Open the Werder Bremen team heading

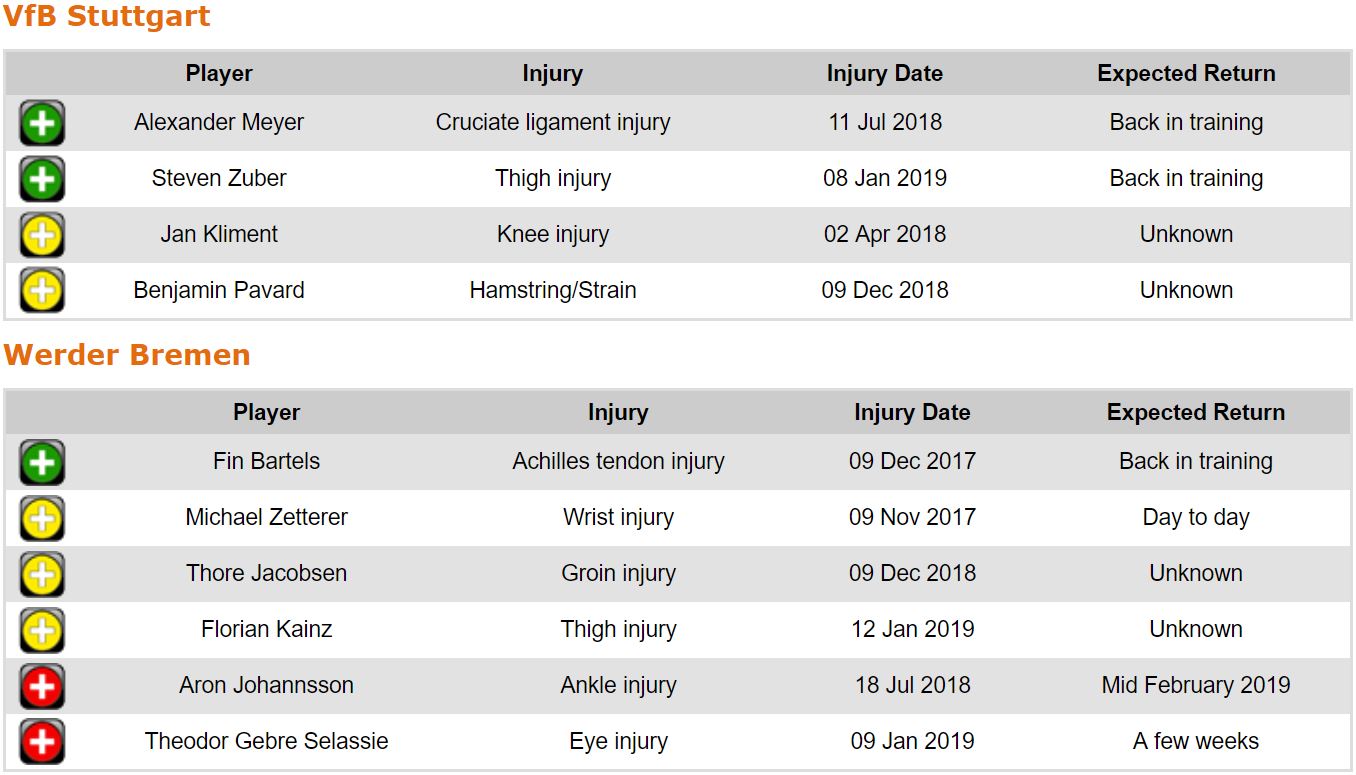point(126,355)
